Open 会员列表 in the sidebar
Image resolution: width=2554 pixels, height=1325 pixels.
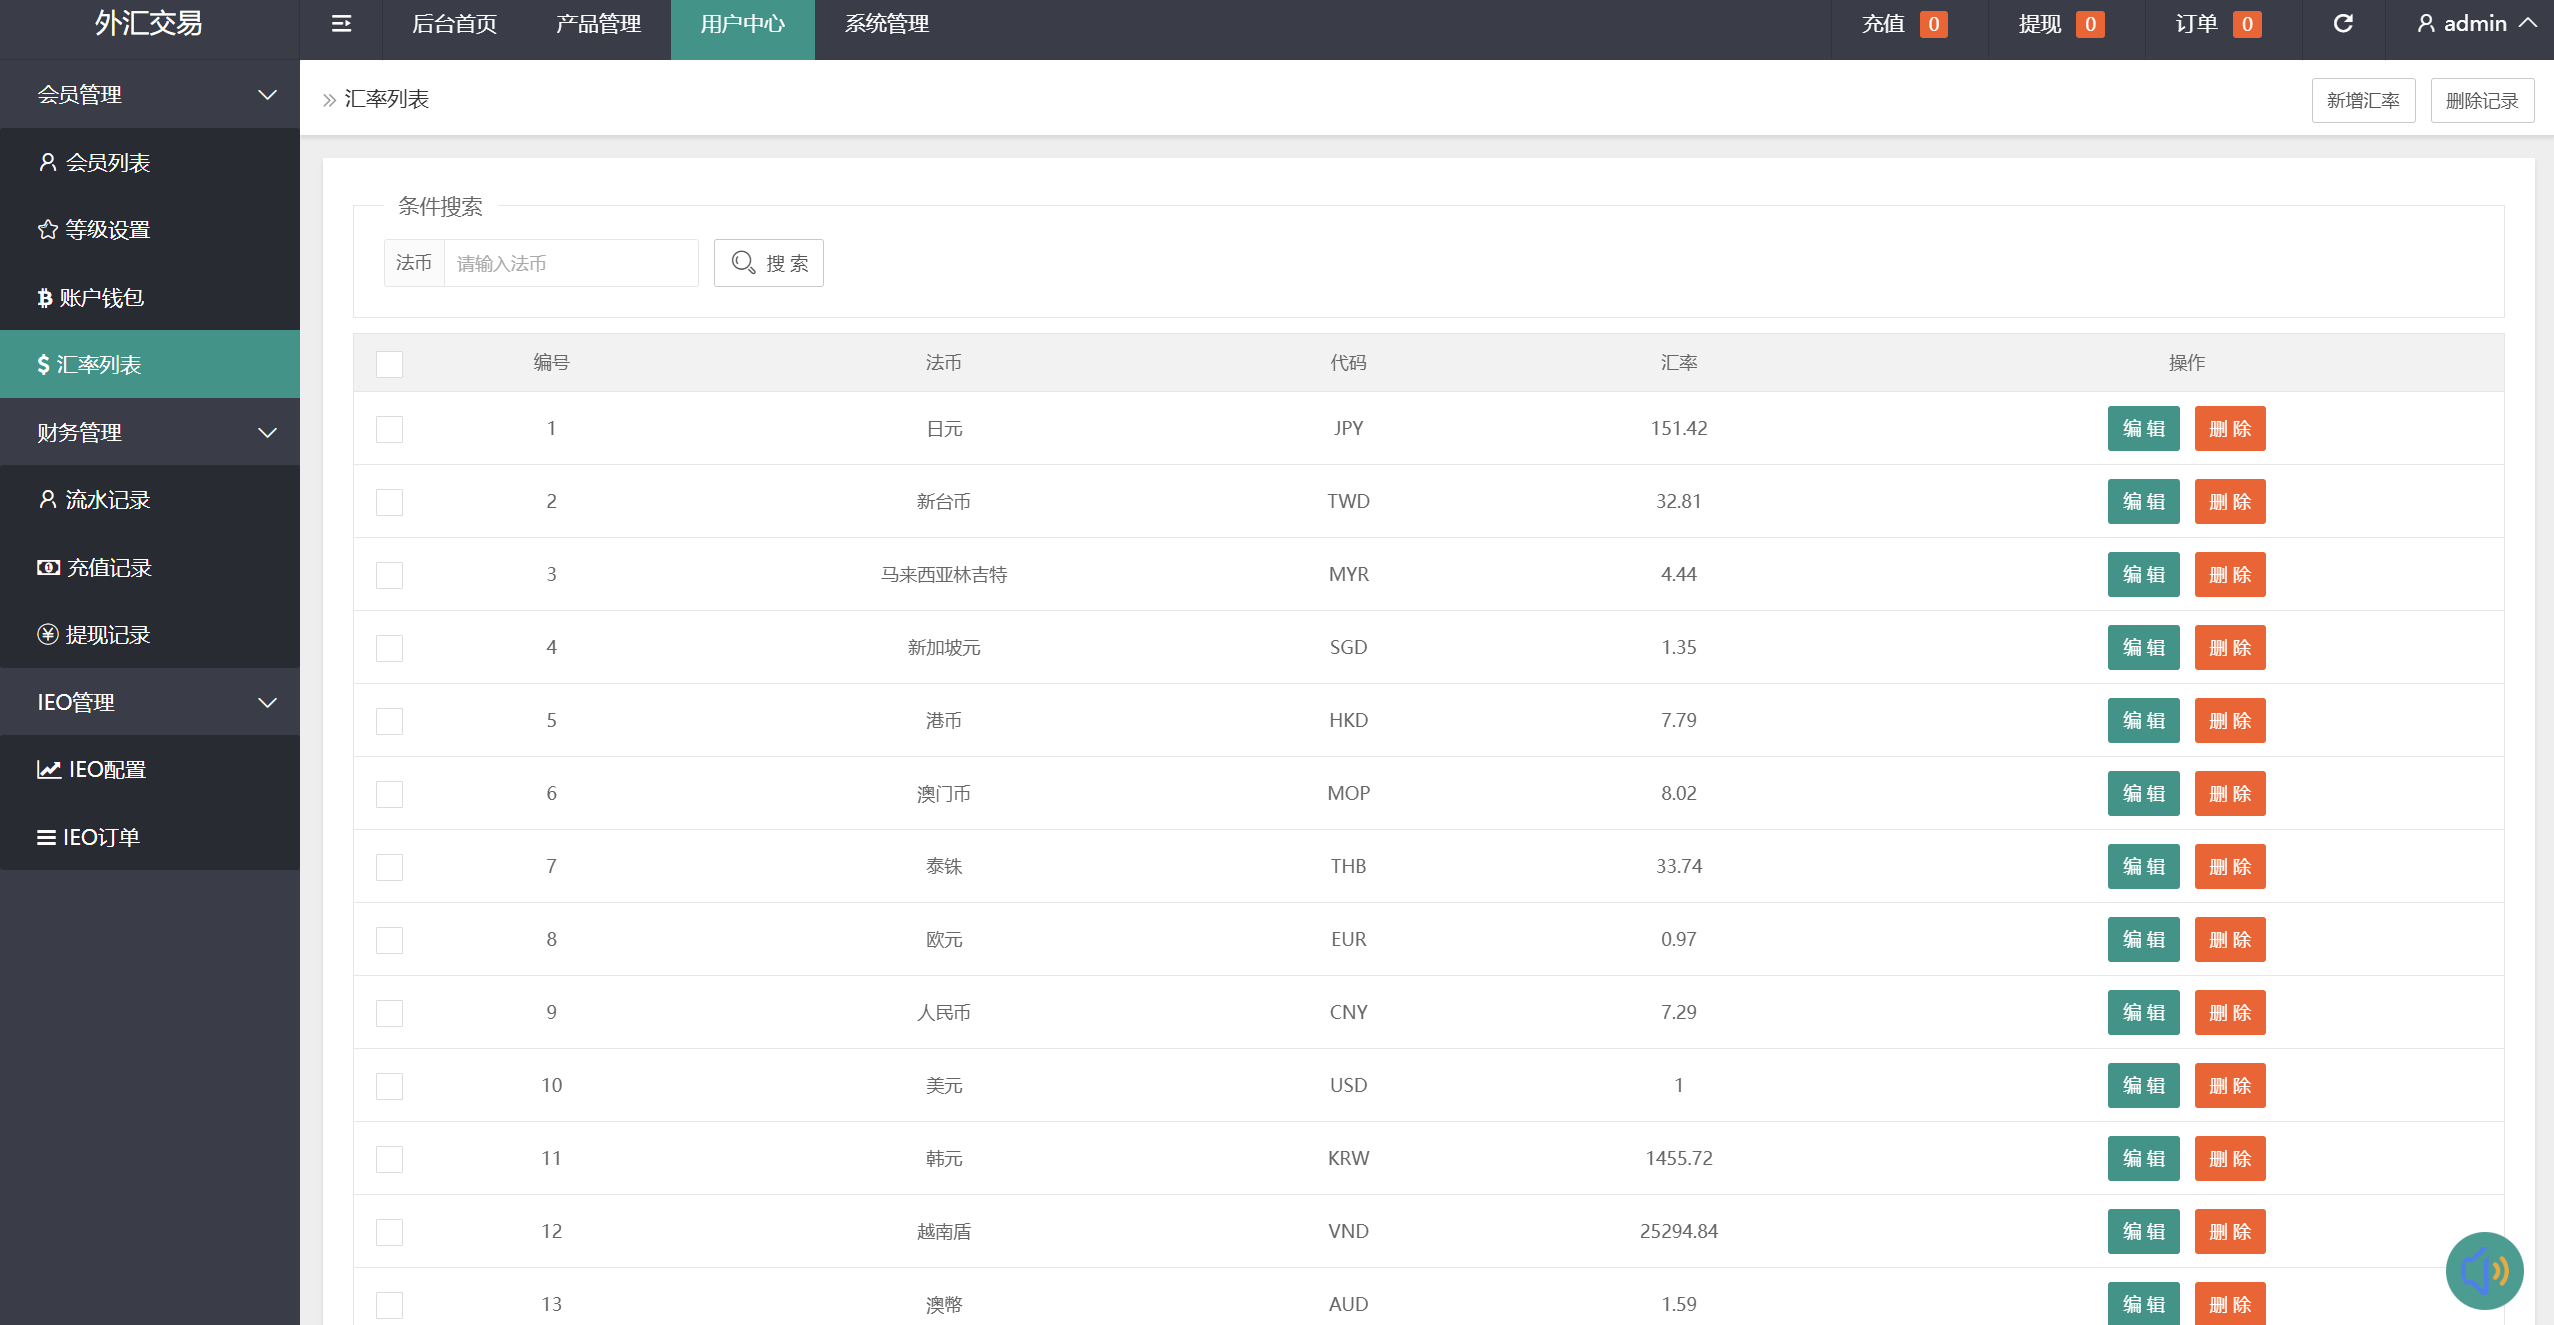[x=150, y=162]
